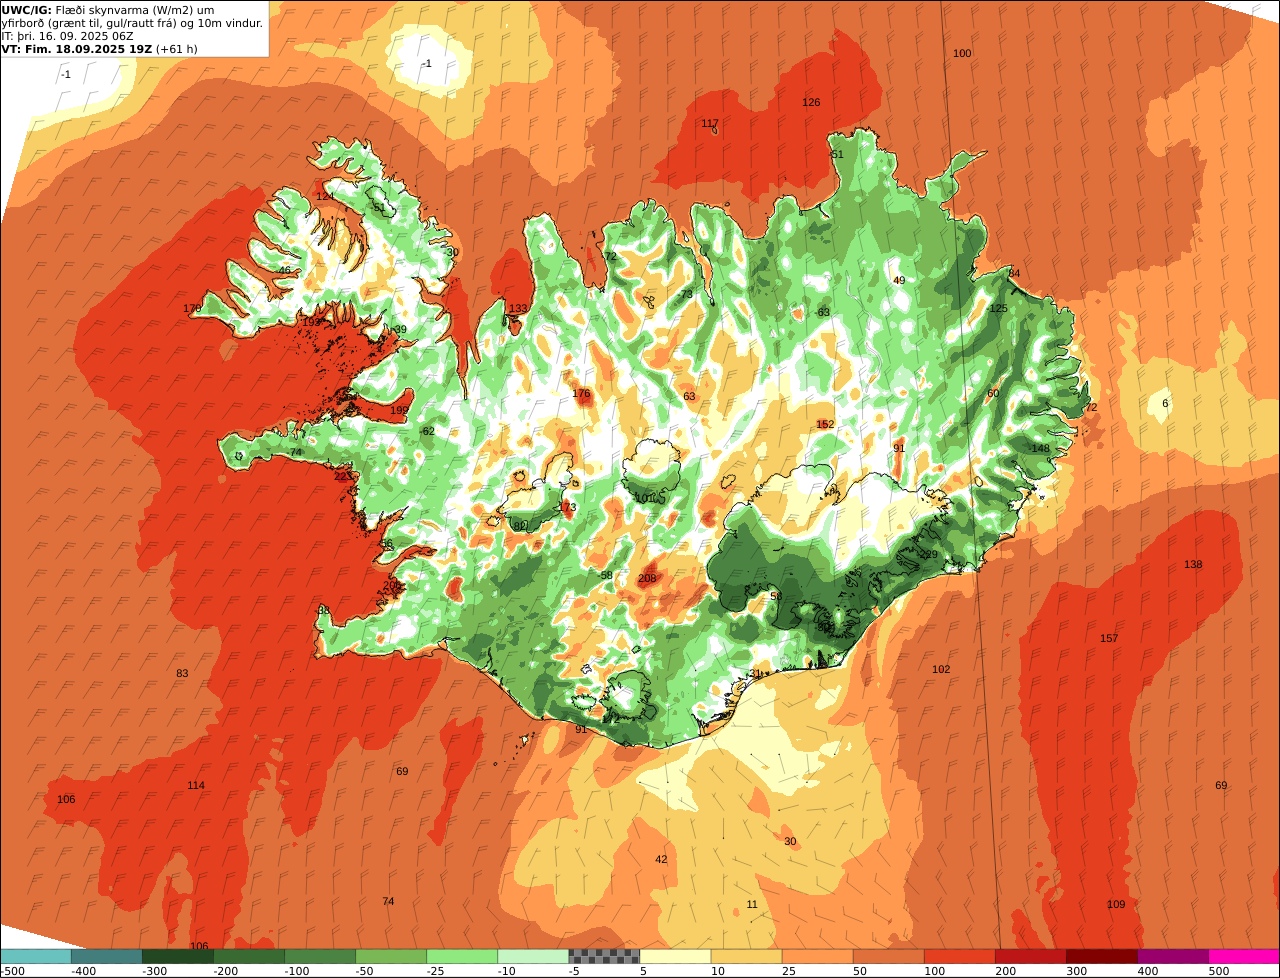Click the value 39 in the southern Westfjords
The image size is (1280, 978).
tap(400, 330)
